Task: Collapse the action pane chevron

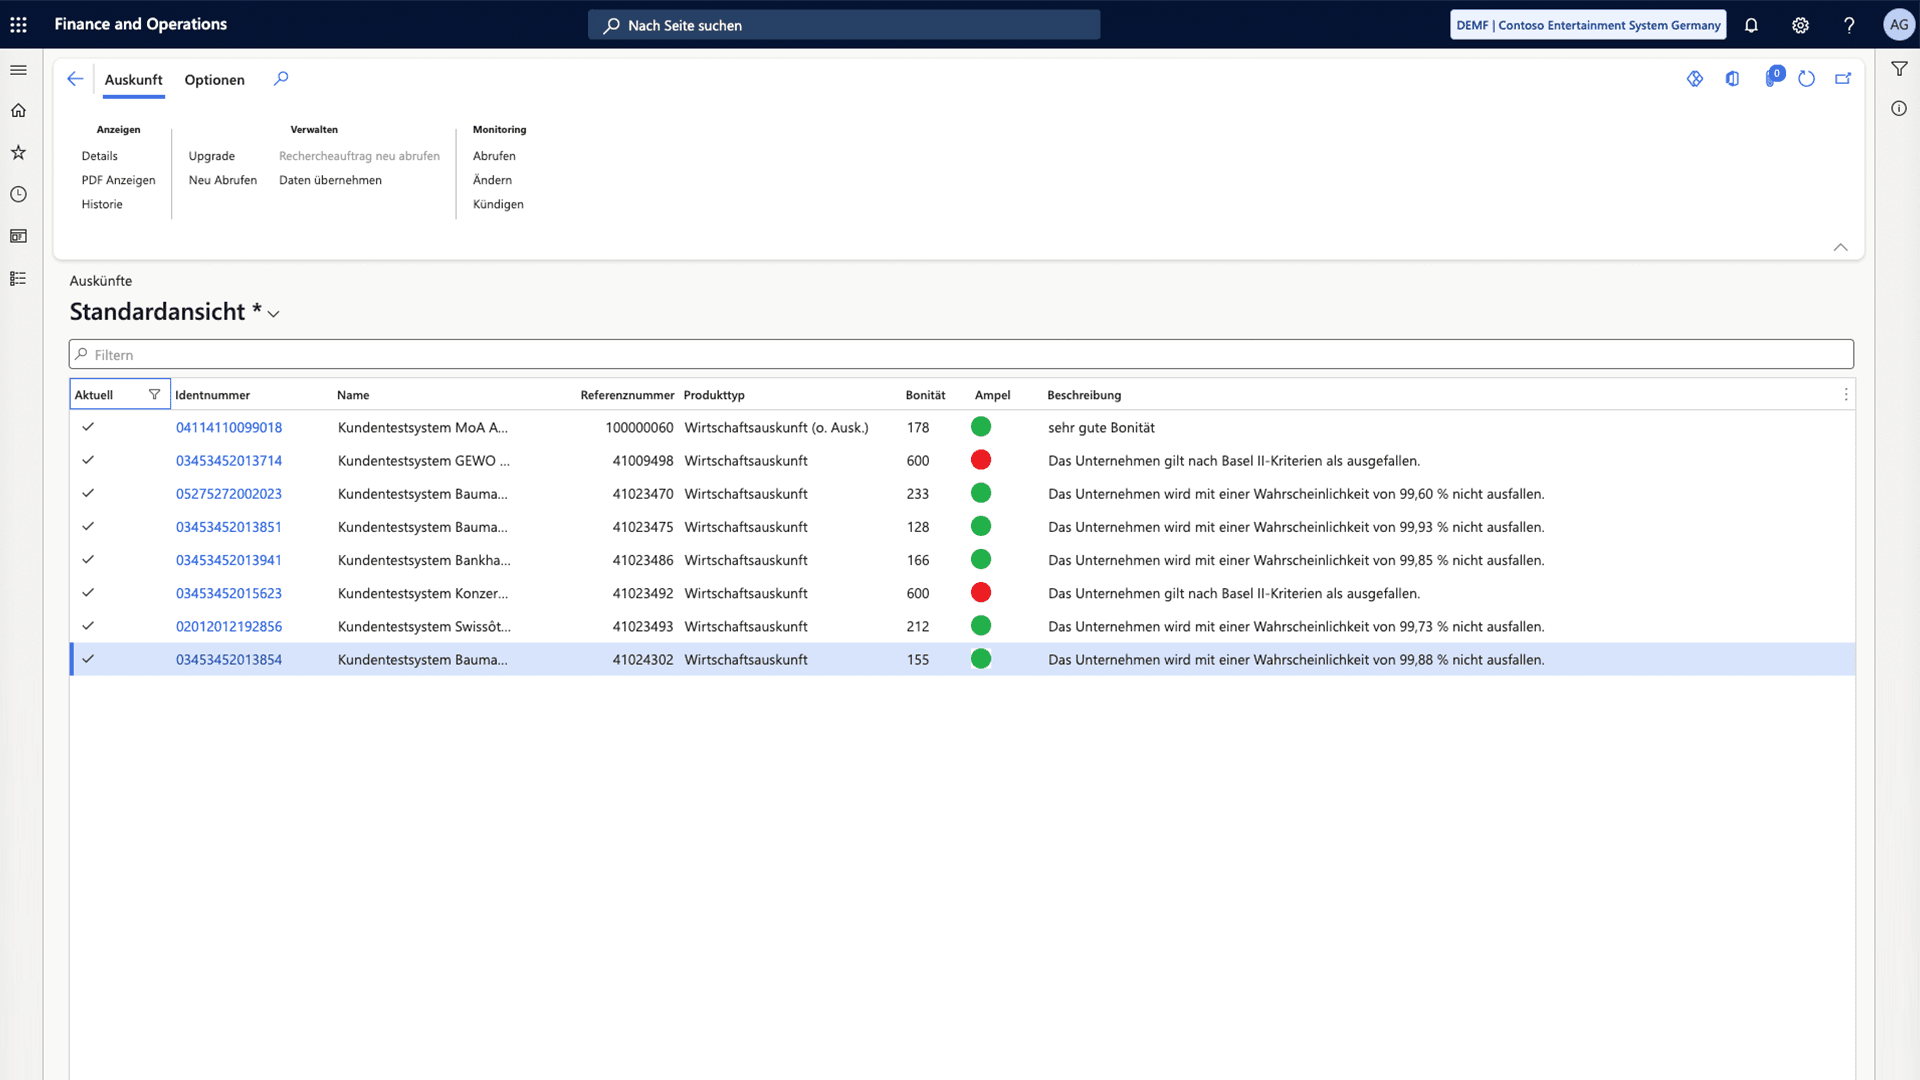Action: coord(1840,247)
